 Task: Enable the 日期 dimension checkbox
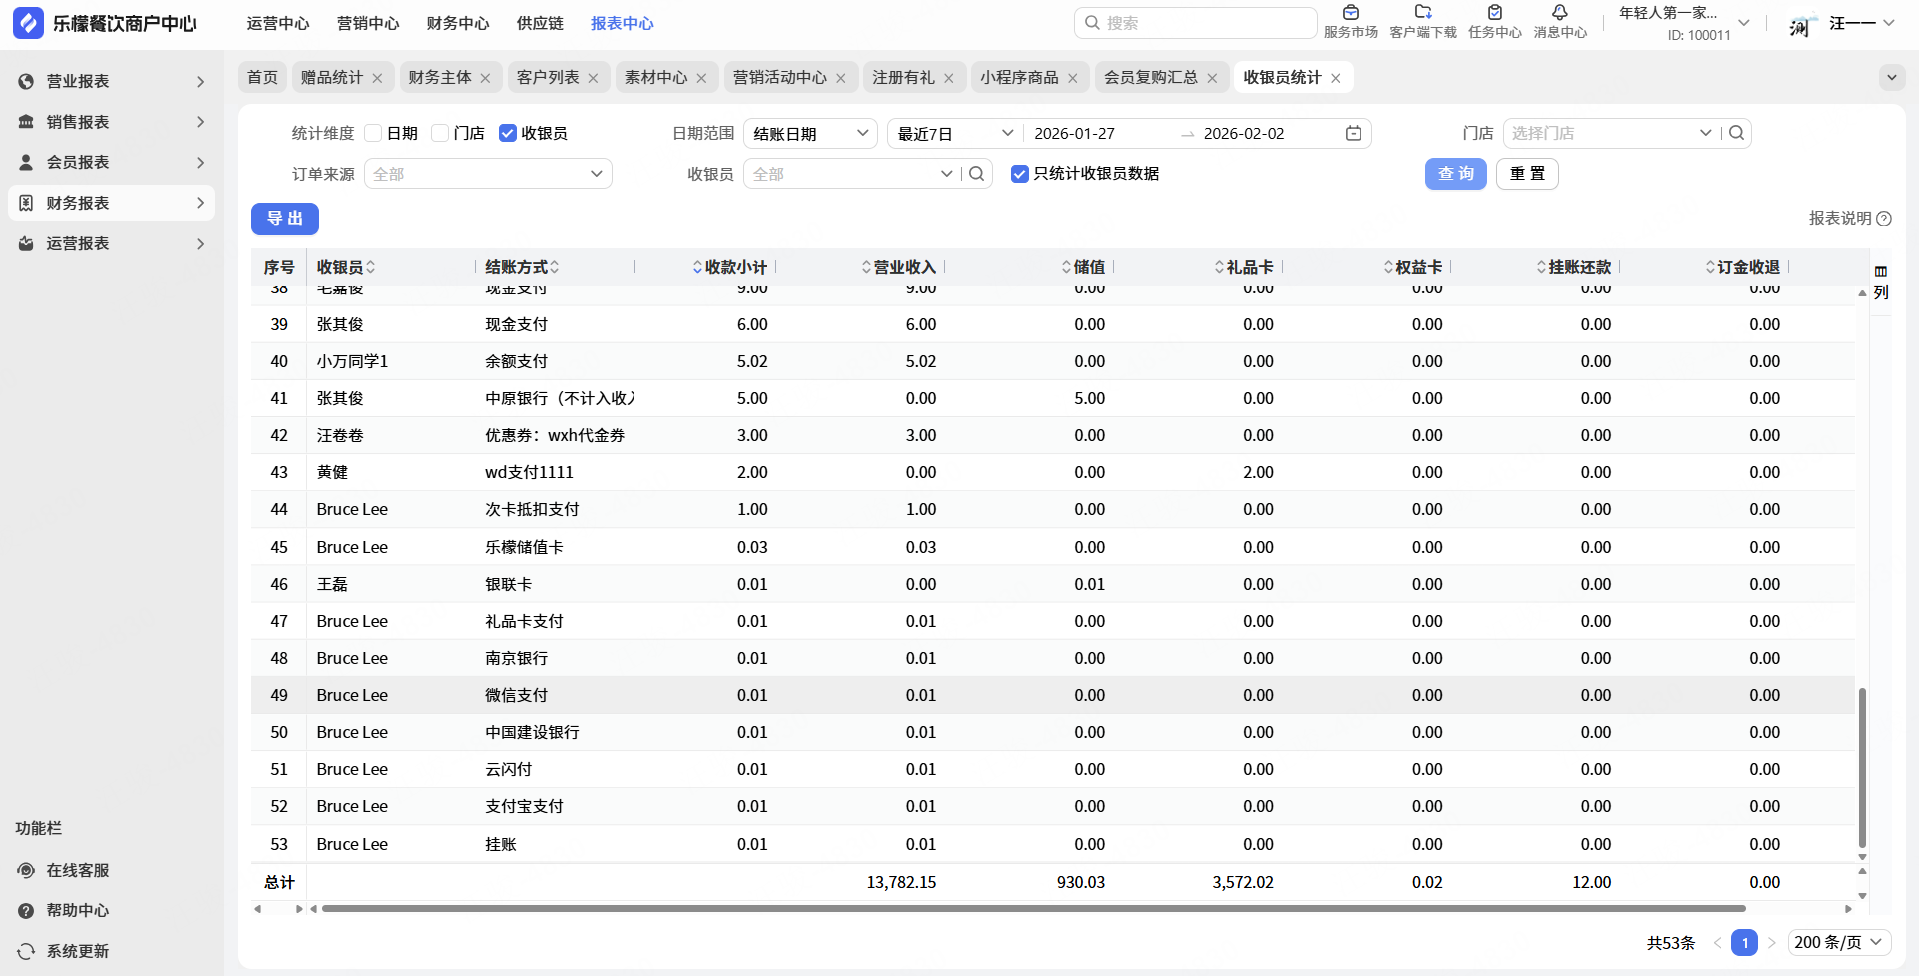point(374,134)
